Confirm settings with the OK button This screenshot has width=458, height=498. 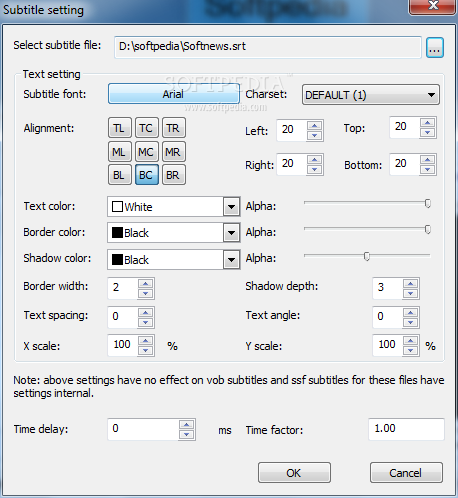[x=294, y=473]
